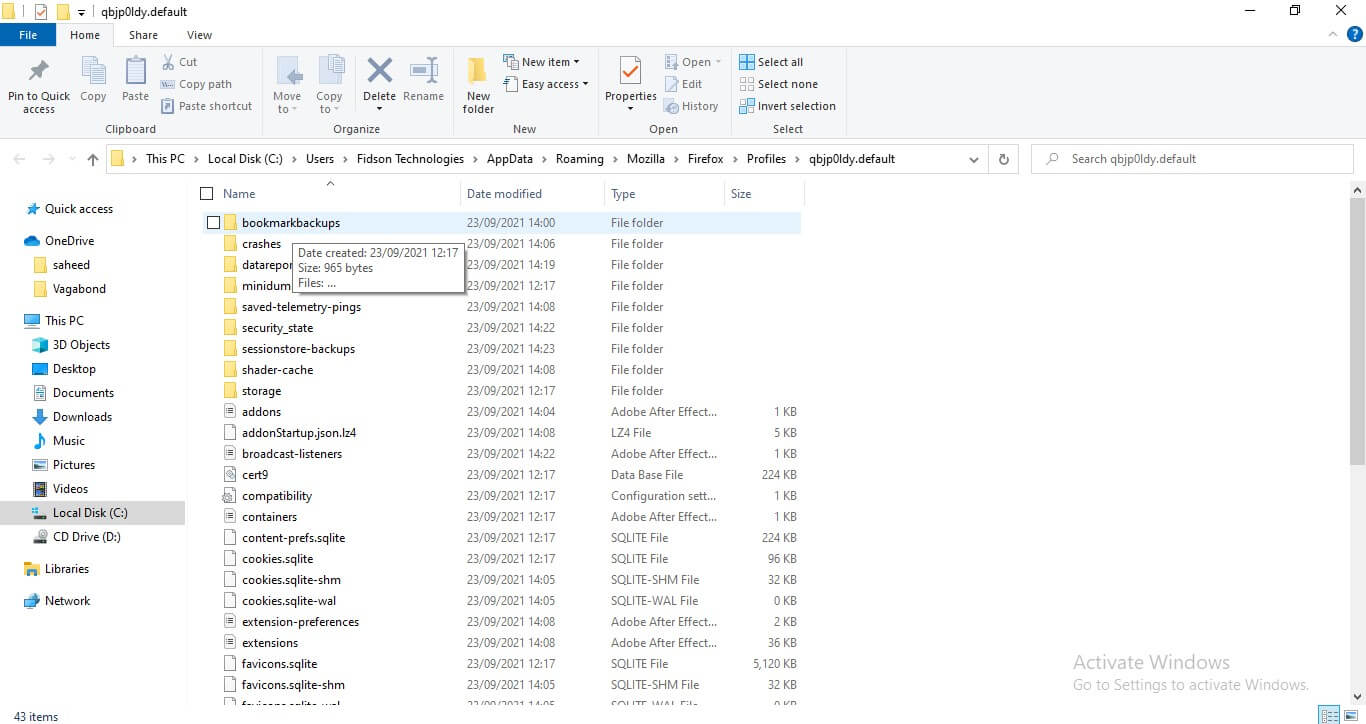Switch to the View tab
The image size is (1366, 724).
(x=198, y=34)
